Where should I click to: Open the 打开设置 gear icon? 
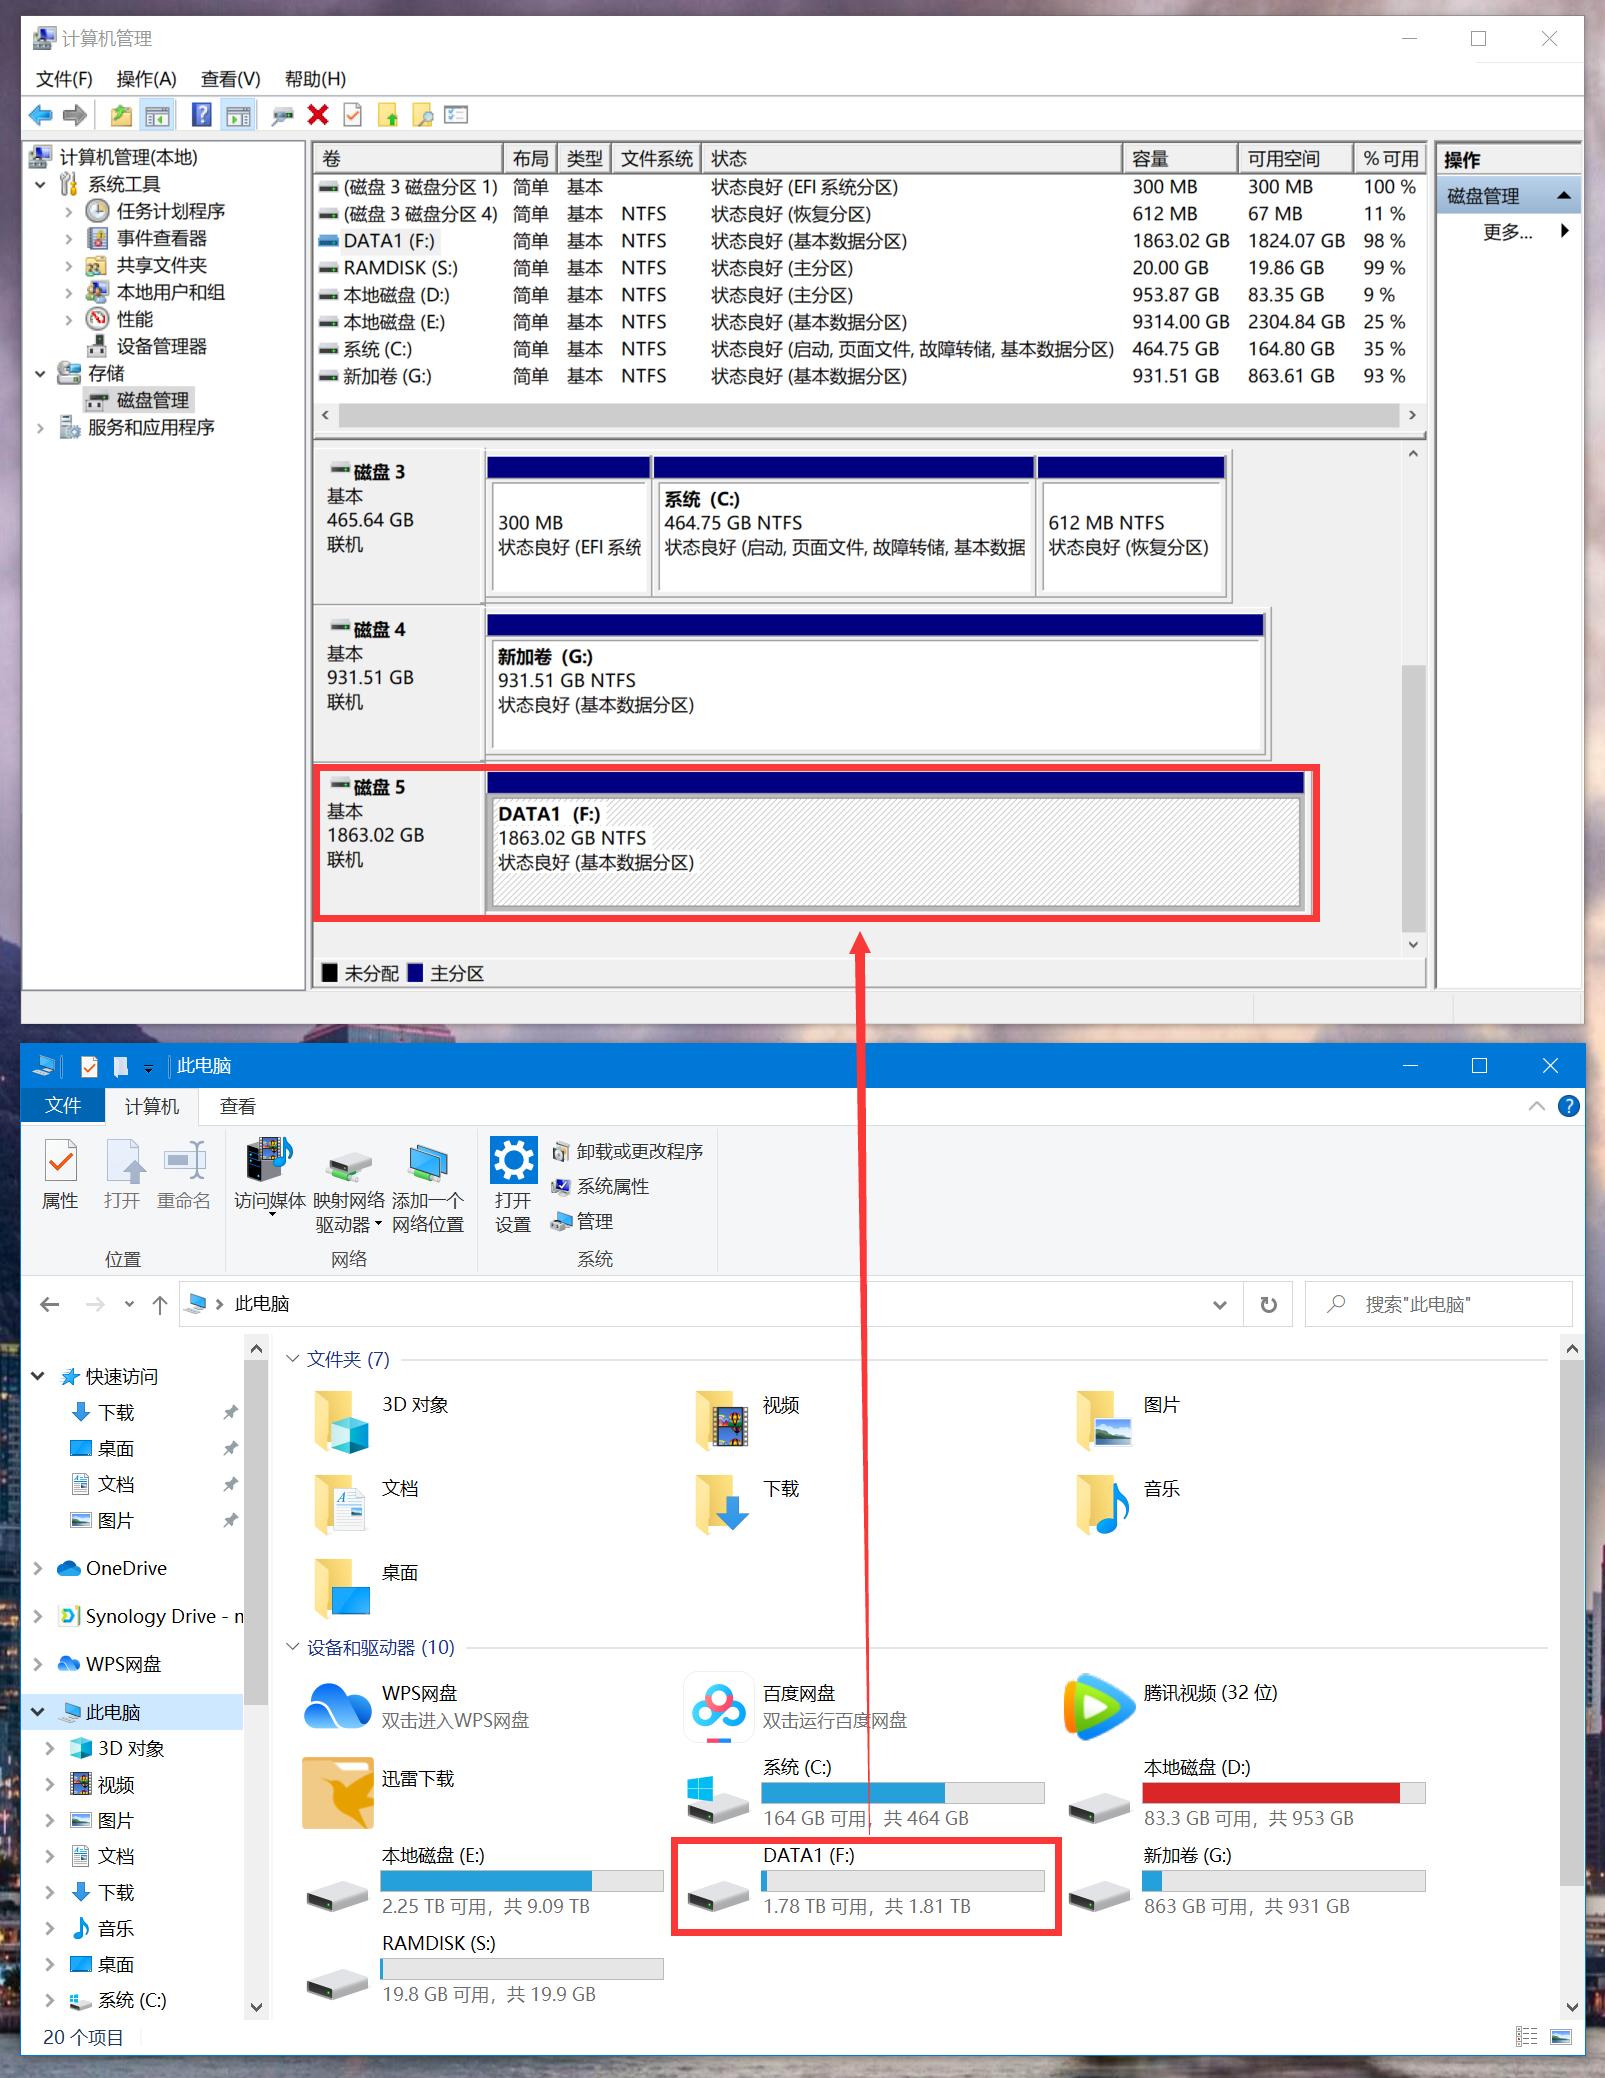(x=513, y=1163)
